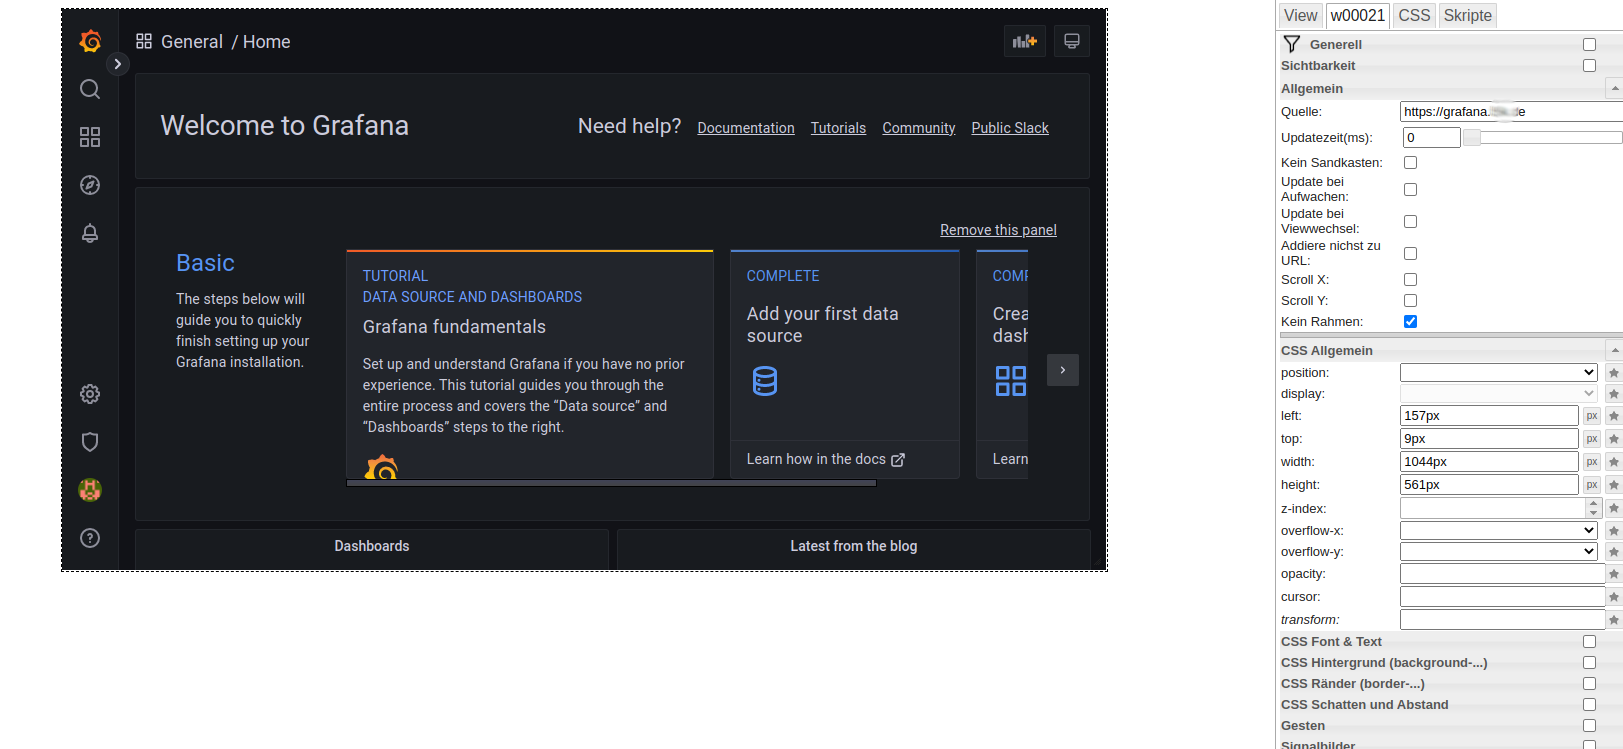Viewport: 1623px width, 749px height.
Task: Open the Server Admin shield icon
Action: (90, 442)
